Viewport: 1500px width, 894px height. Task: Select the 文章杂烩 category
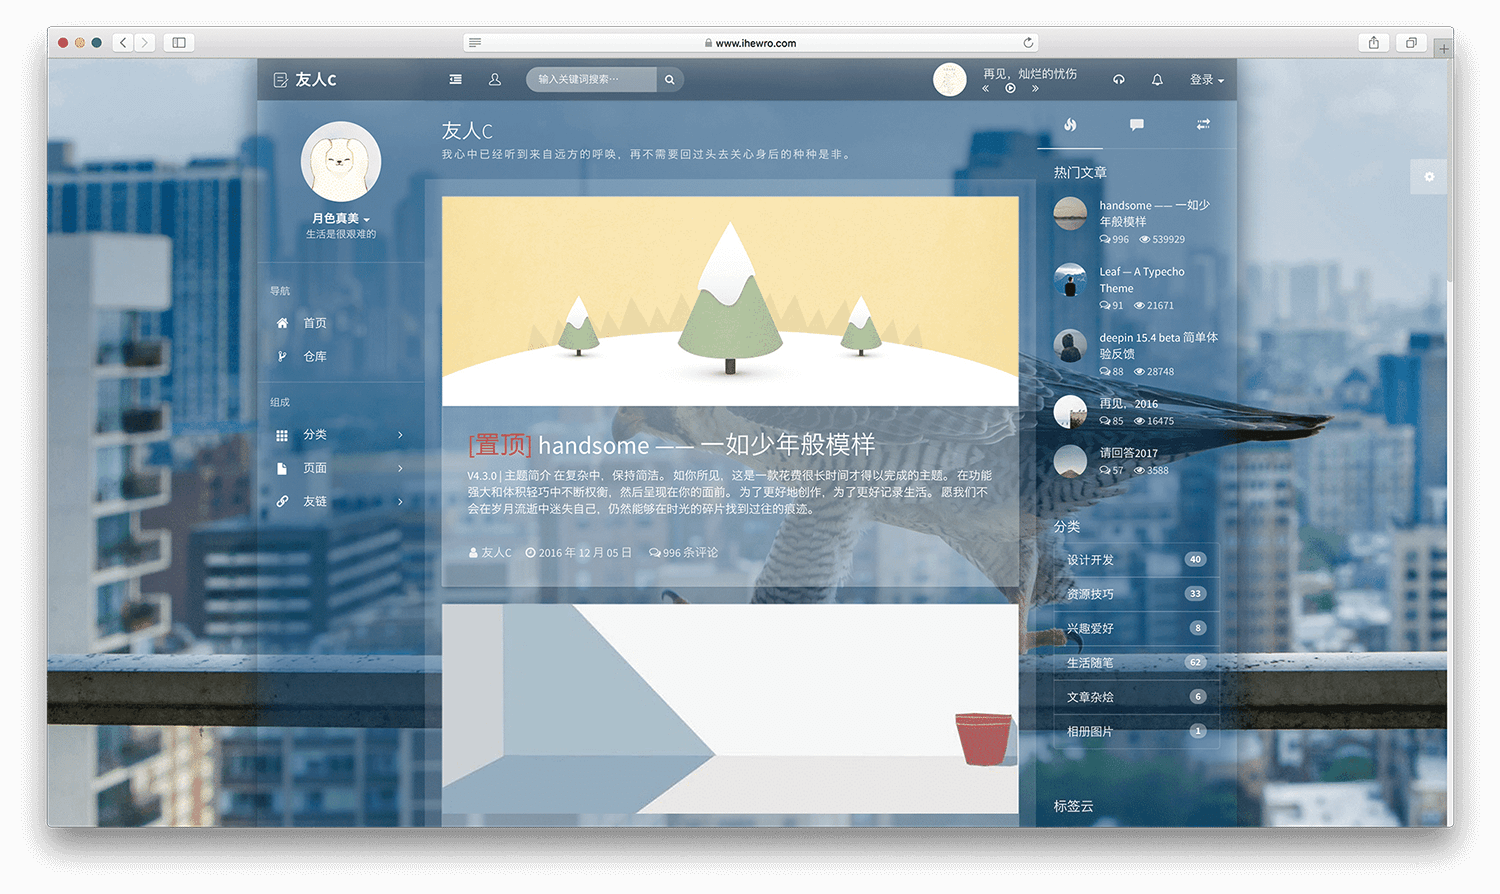[x=1136, y=697]
